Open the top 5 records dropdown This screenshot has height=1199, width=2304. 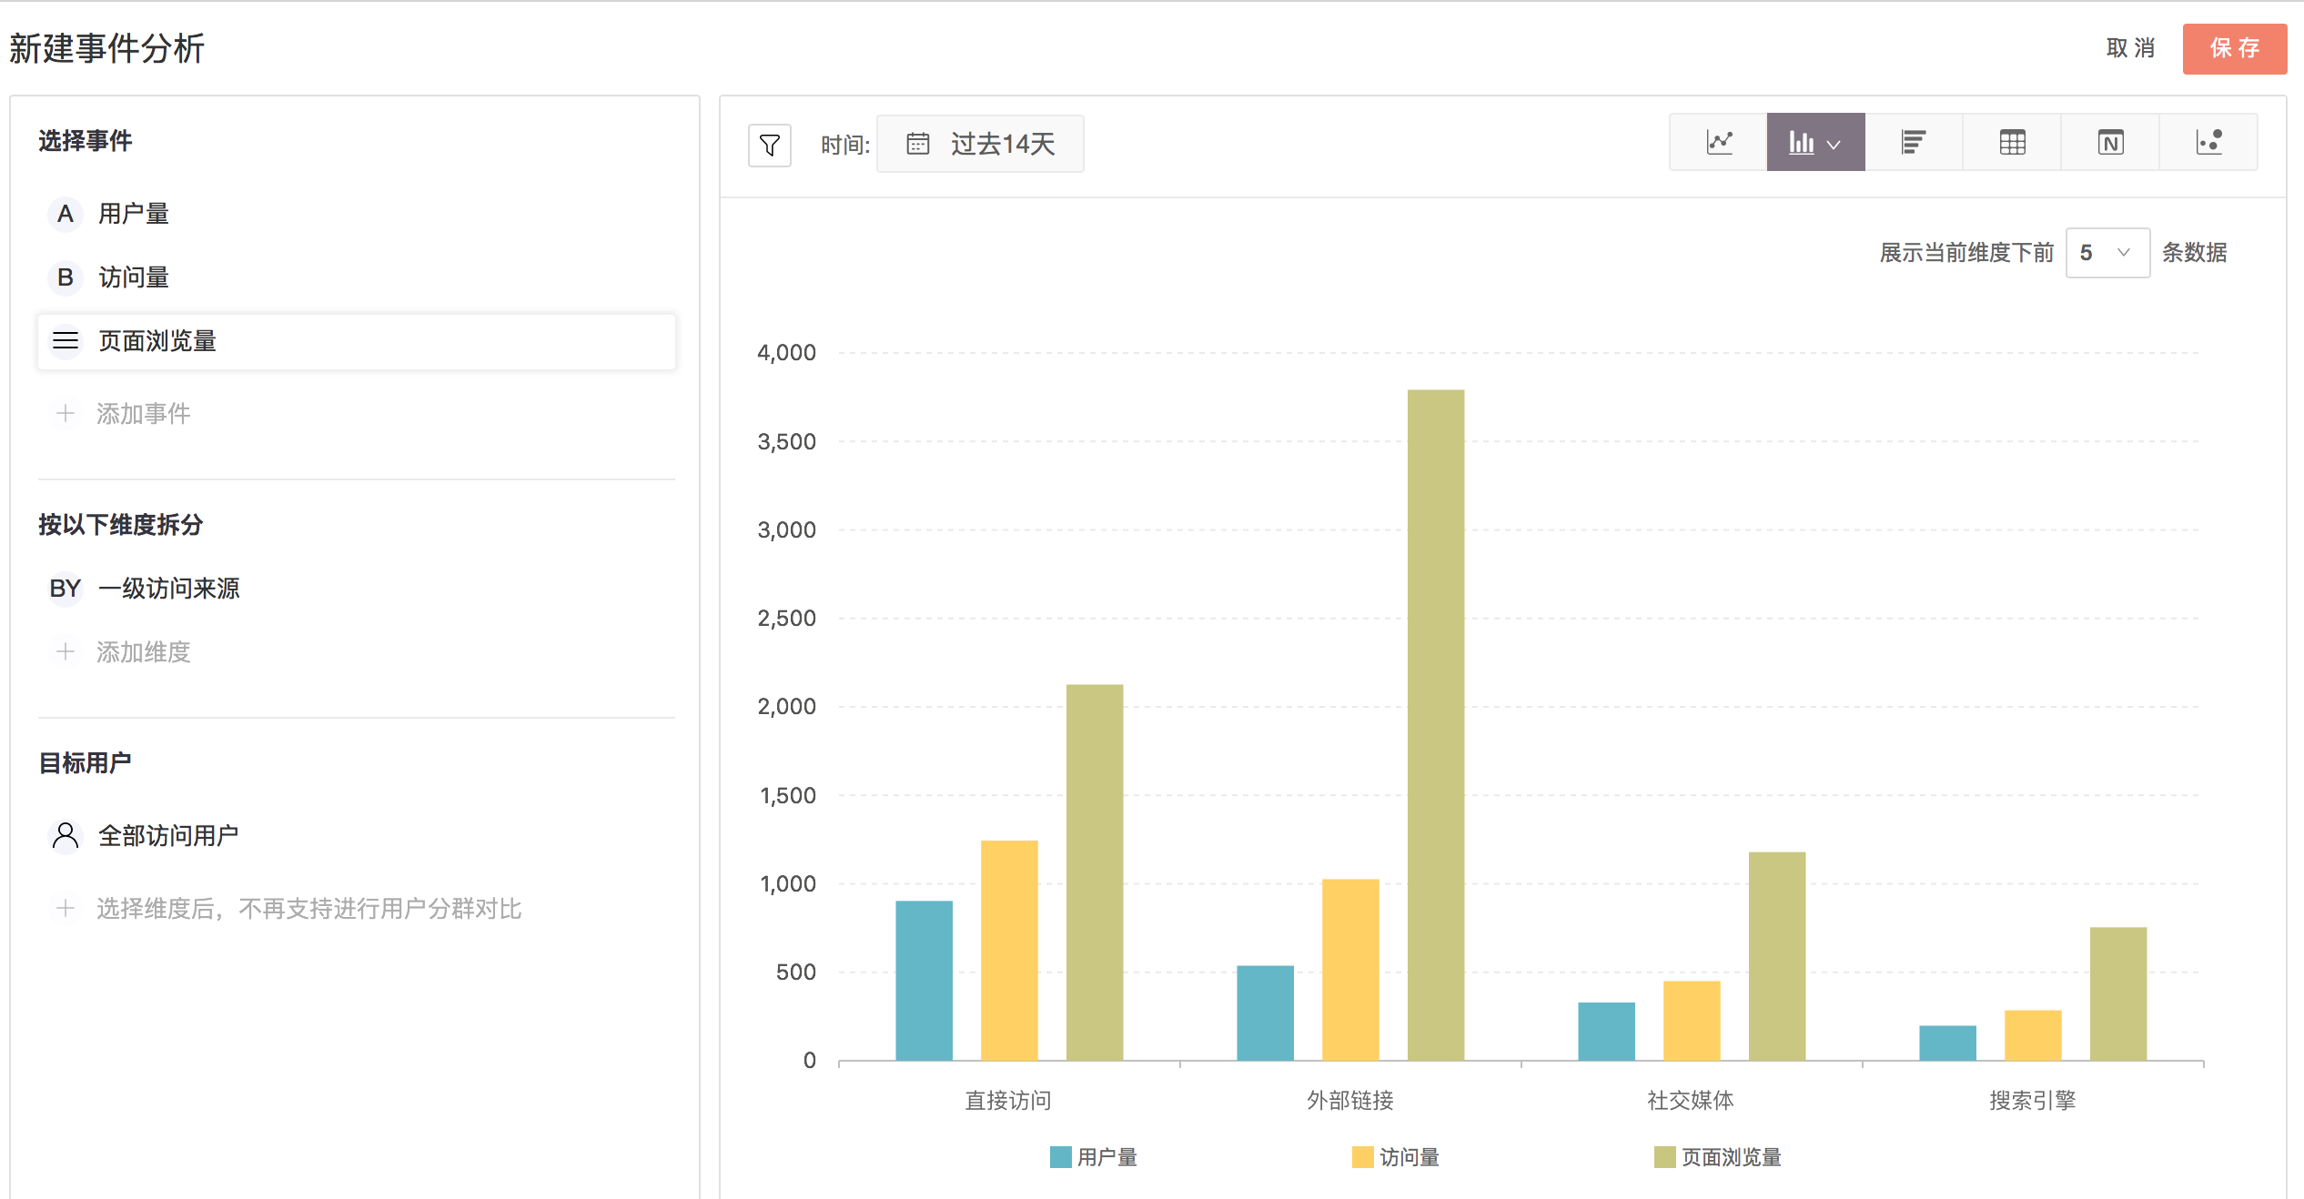pyautogui.click(x=2106, y=253)
